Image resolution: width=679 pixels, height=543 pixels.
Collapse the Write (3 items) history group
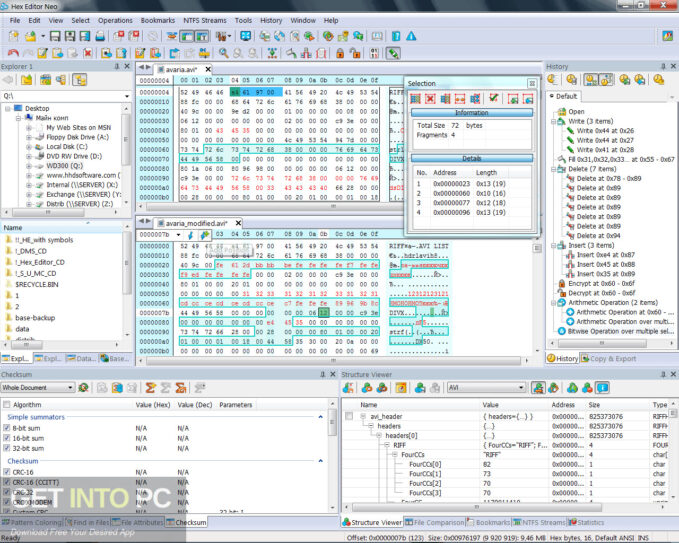point(553,121)
